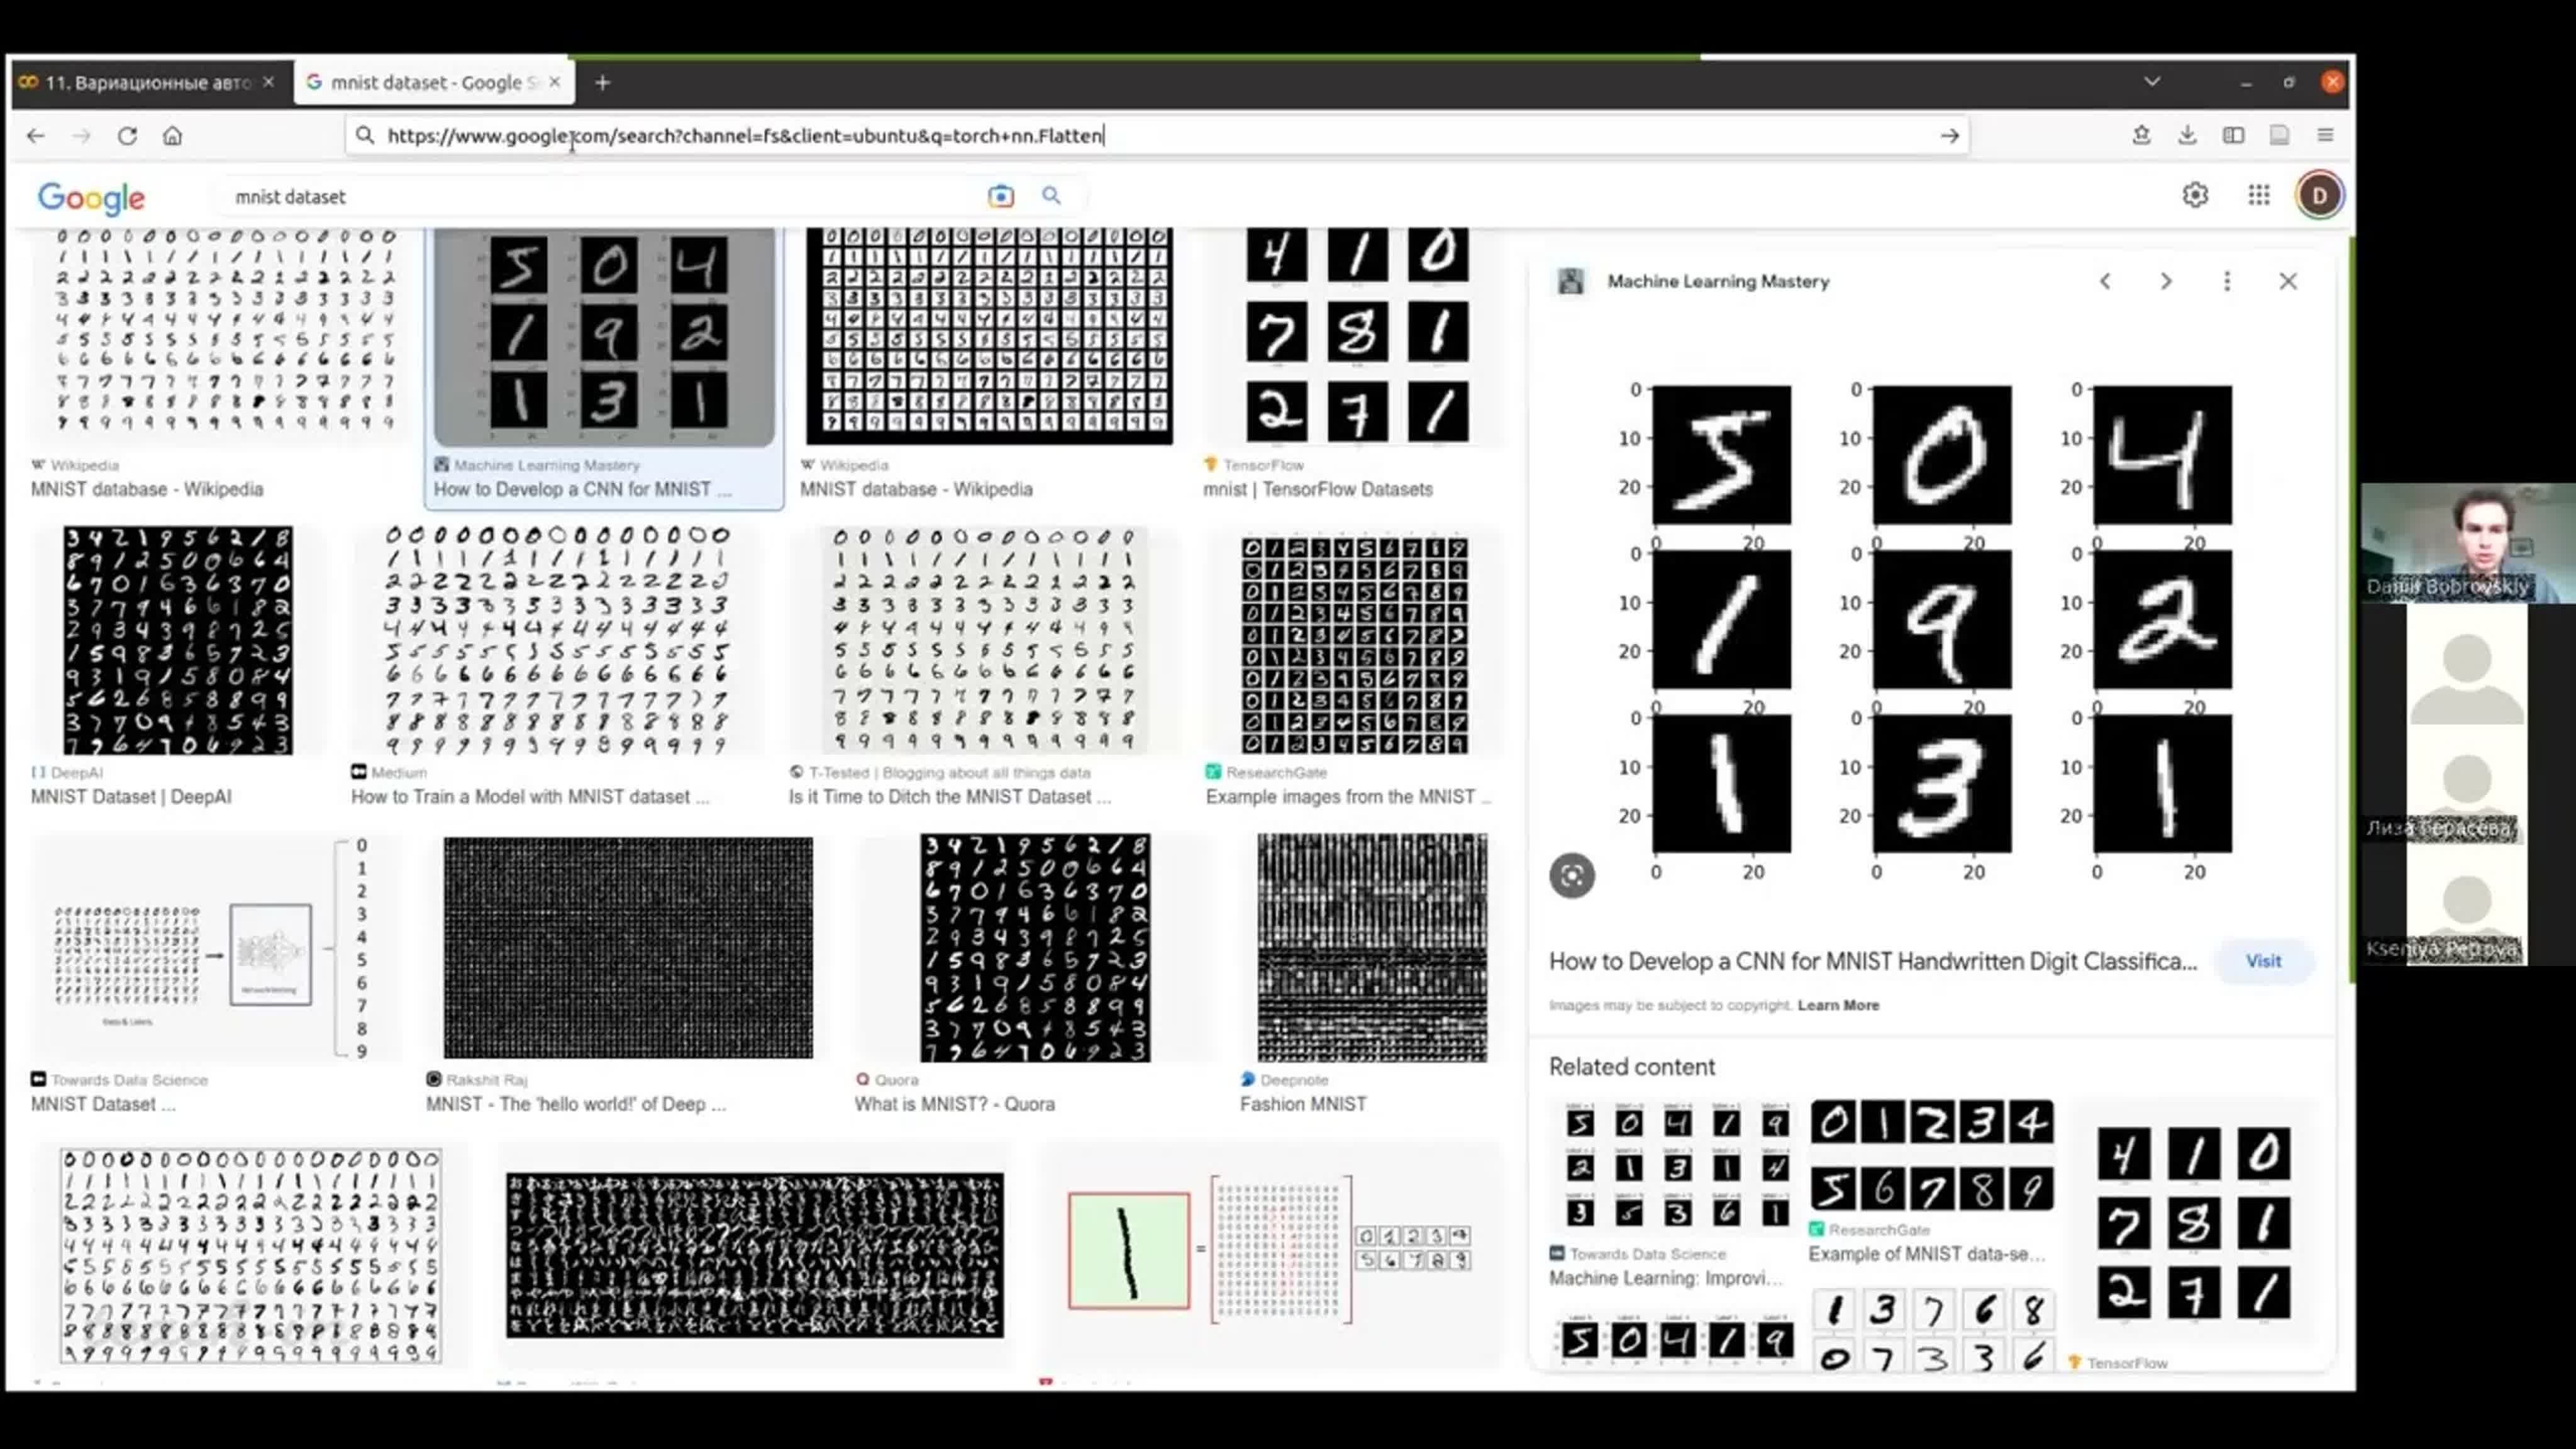Click the Google logo
This screenshot has height=1449, width=2576.
(91, 198)
